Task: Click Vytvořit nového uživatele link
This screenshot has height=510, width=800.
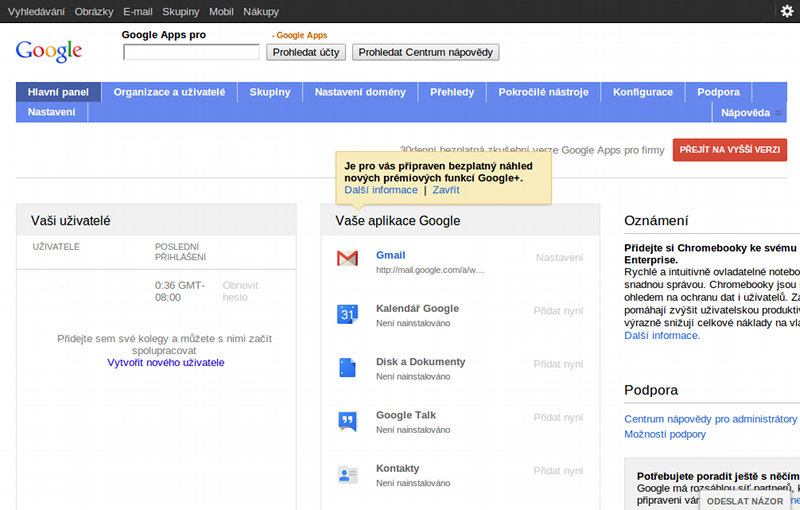Action: [166, 363]
